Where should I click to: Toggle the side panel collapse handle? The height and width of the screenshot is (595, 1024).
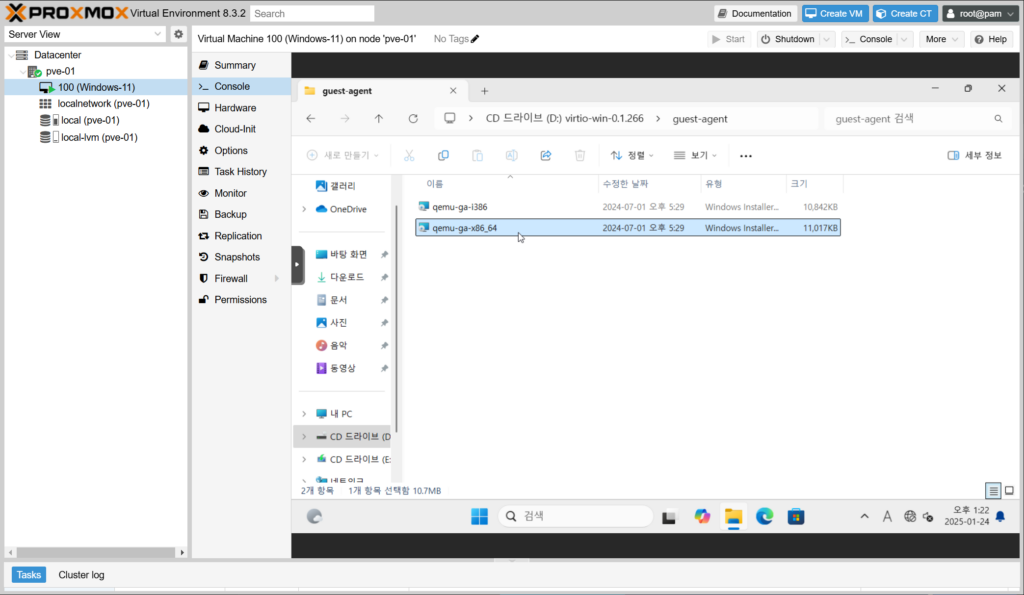coord(296,264)
